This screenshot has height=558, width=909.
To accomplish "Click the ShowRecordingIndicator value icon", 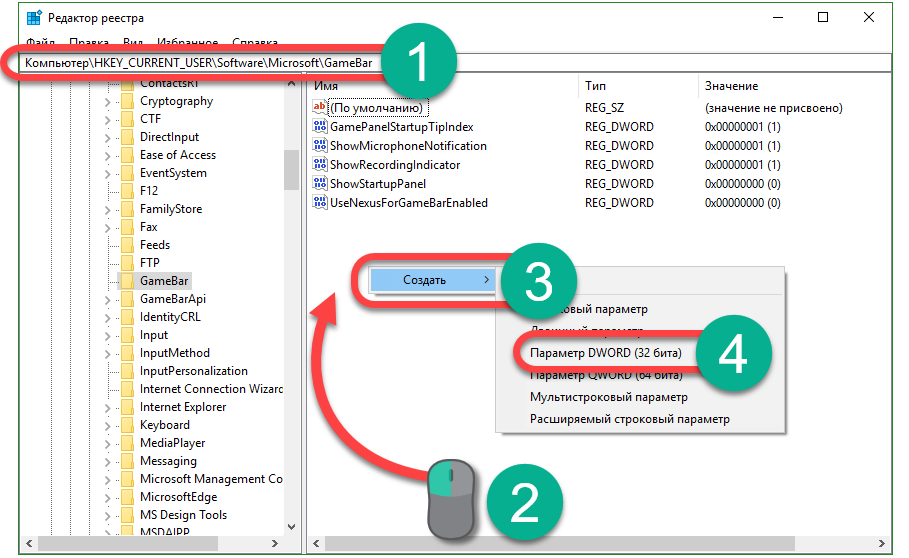I will (x=320, y=165).
